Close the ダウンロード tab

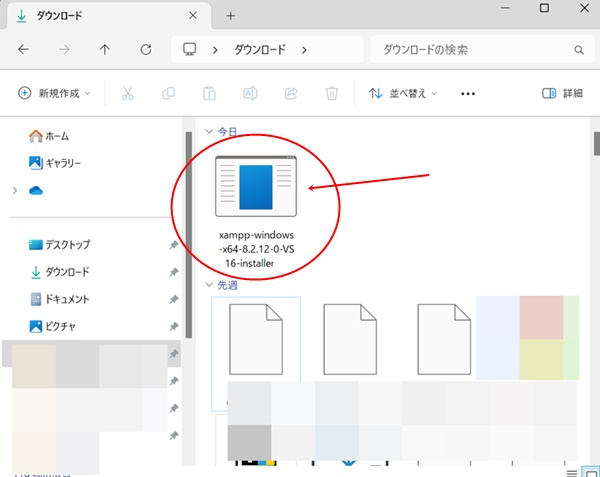click(x=193, y=15)
